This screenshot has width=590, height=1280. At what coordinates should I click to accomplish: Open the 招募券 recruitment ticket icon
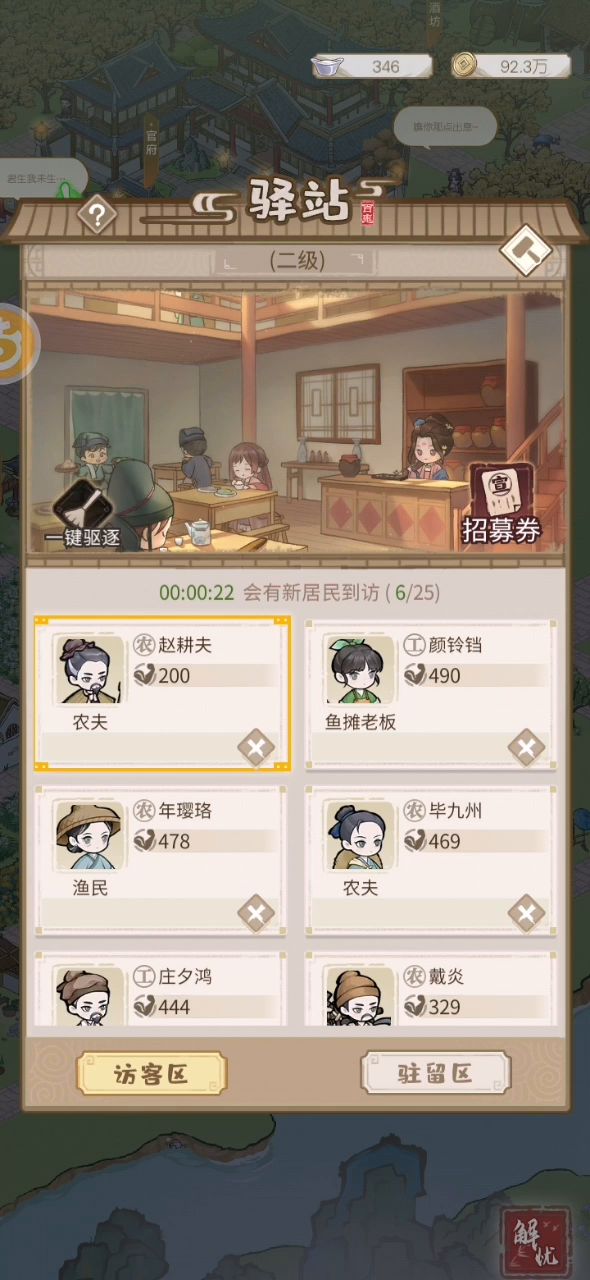(501, 504)
